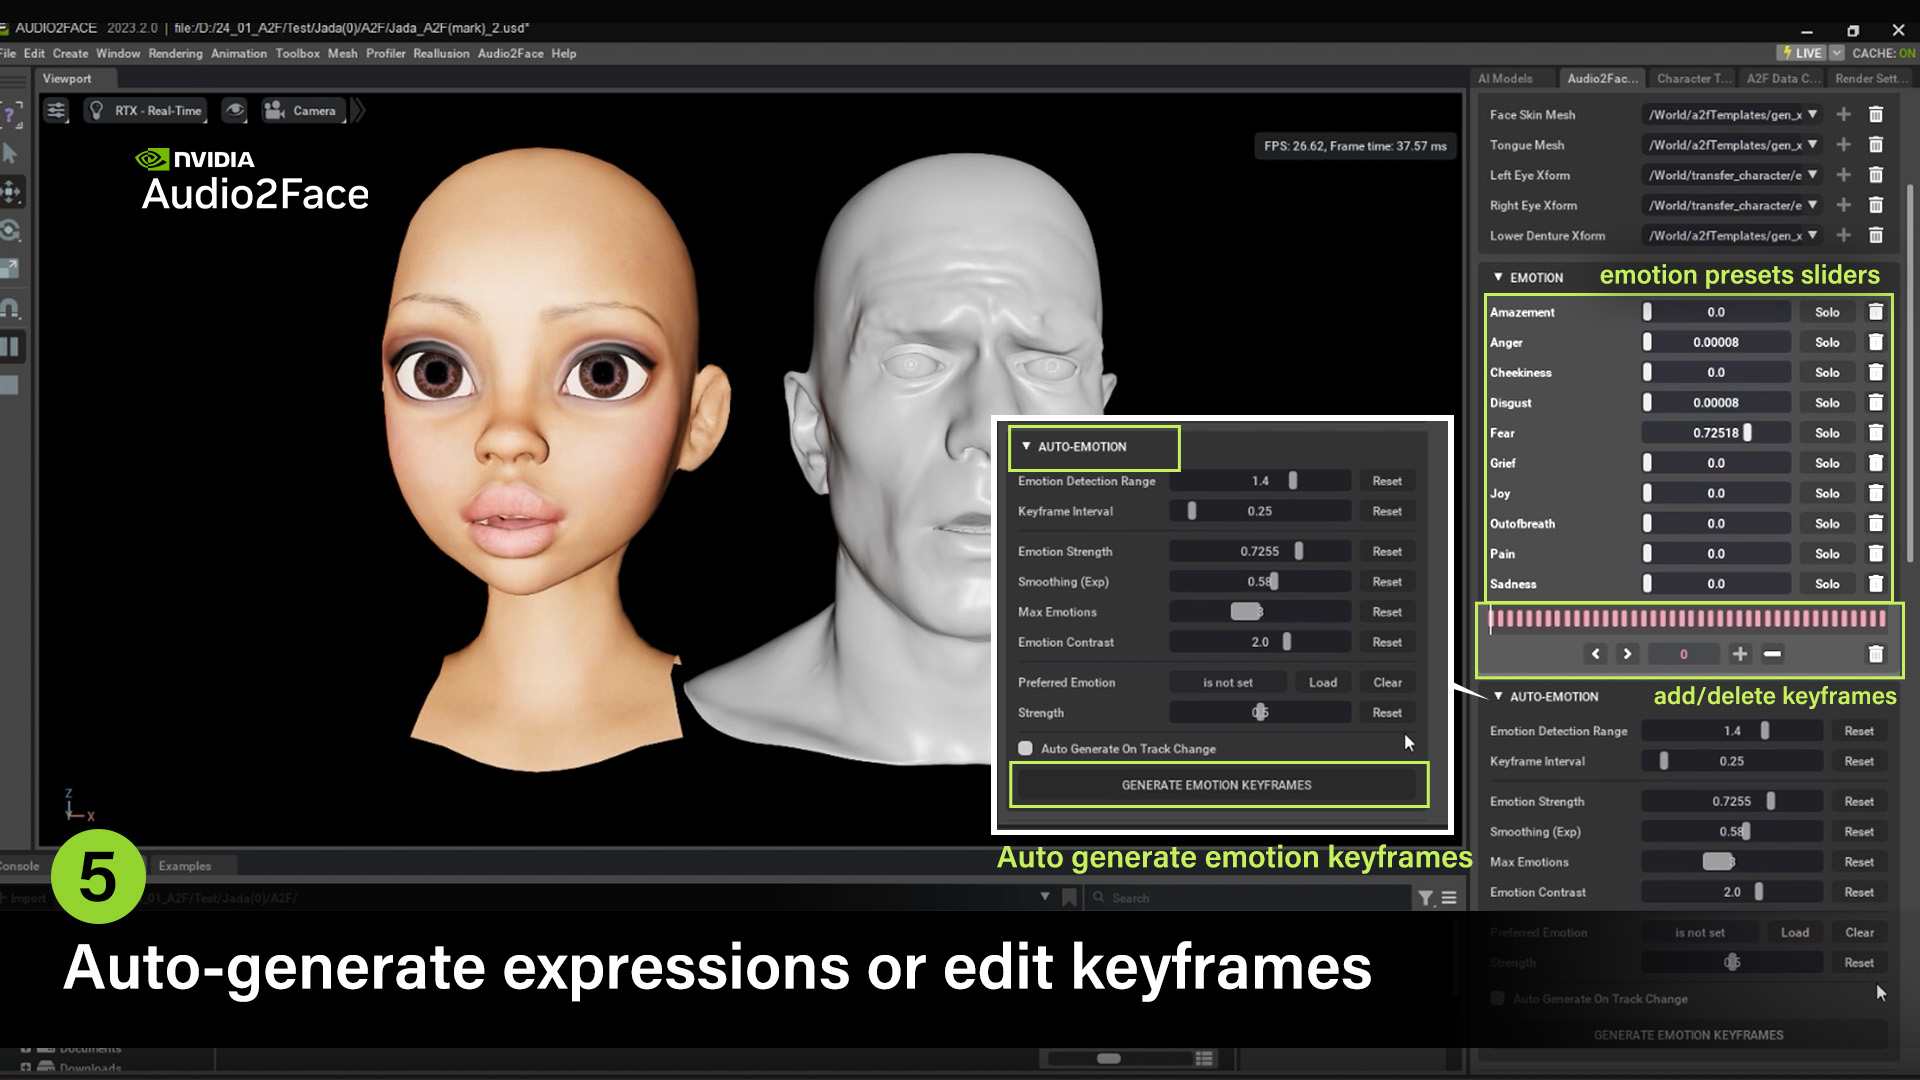This screenshot has width=1920, height=1080.
Task: Click the eye icon in the viewport toolbar
Action: pyautogui.click(x=235, y=110)
